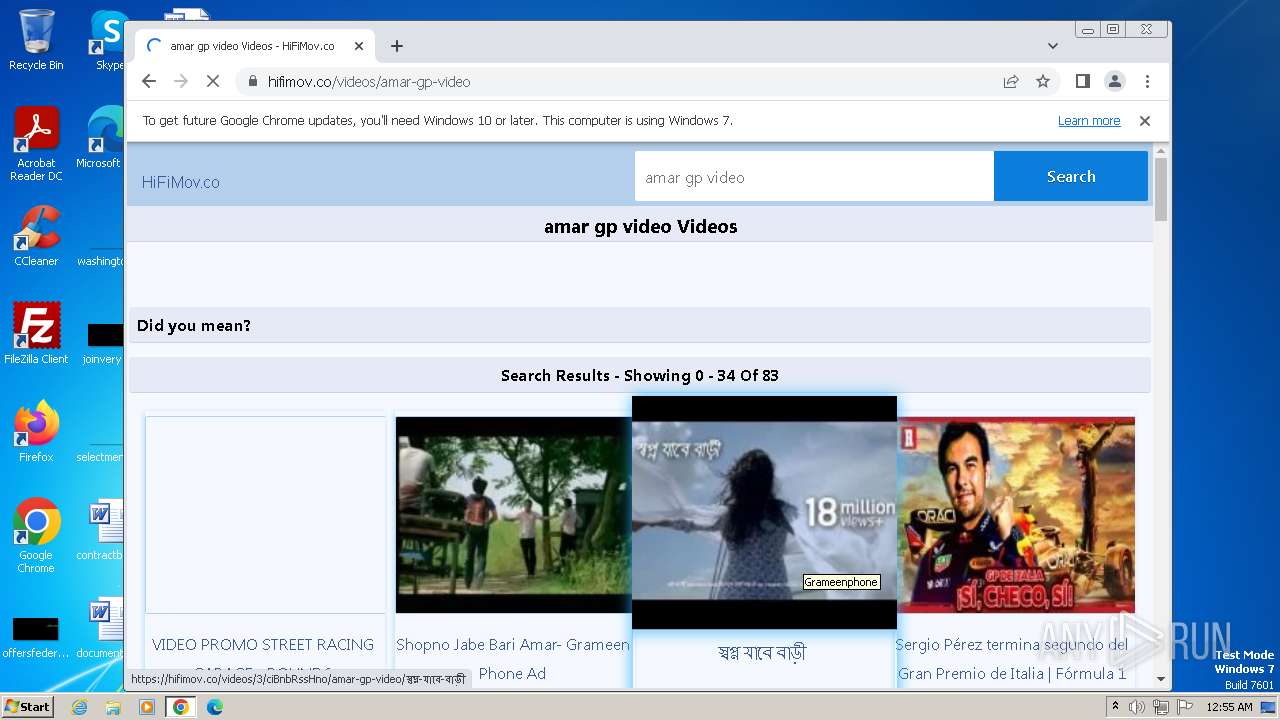Dismiss the Chrome update notification bar

pyautogui.click(x=1145, y=121)
